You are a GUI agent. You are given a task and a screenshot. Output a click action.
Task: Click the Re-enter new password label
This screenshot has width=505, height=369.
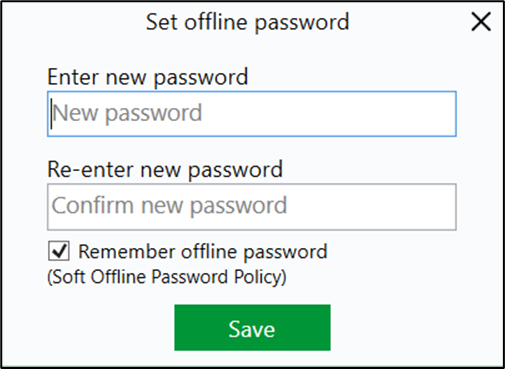165,170
